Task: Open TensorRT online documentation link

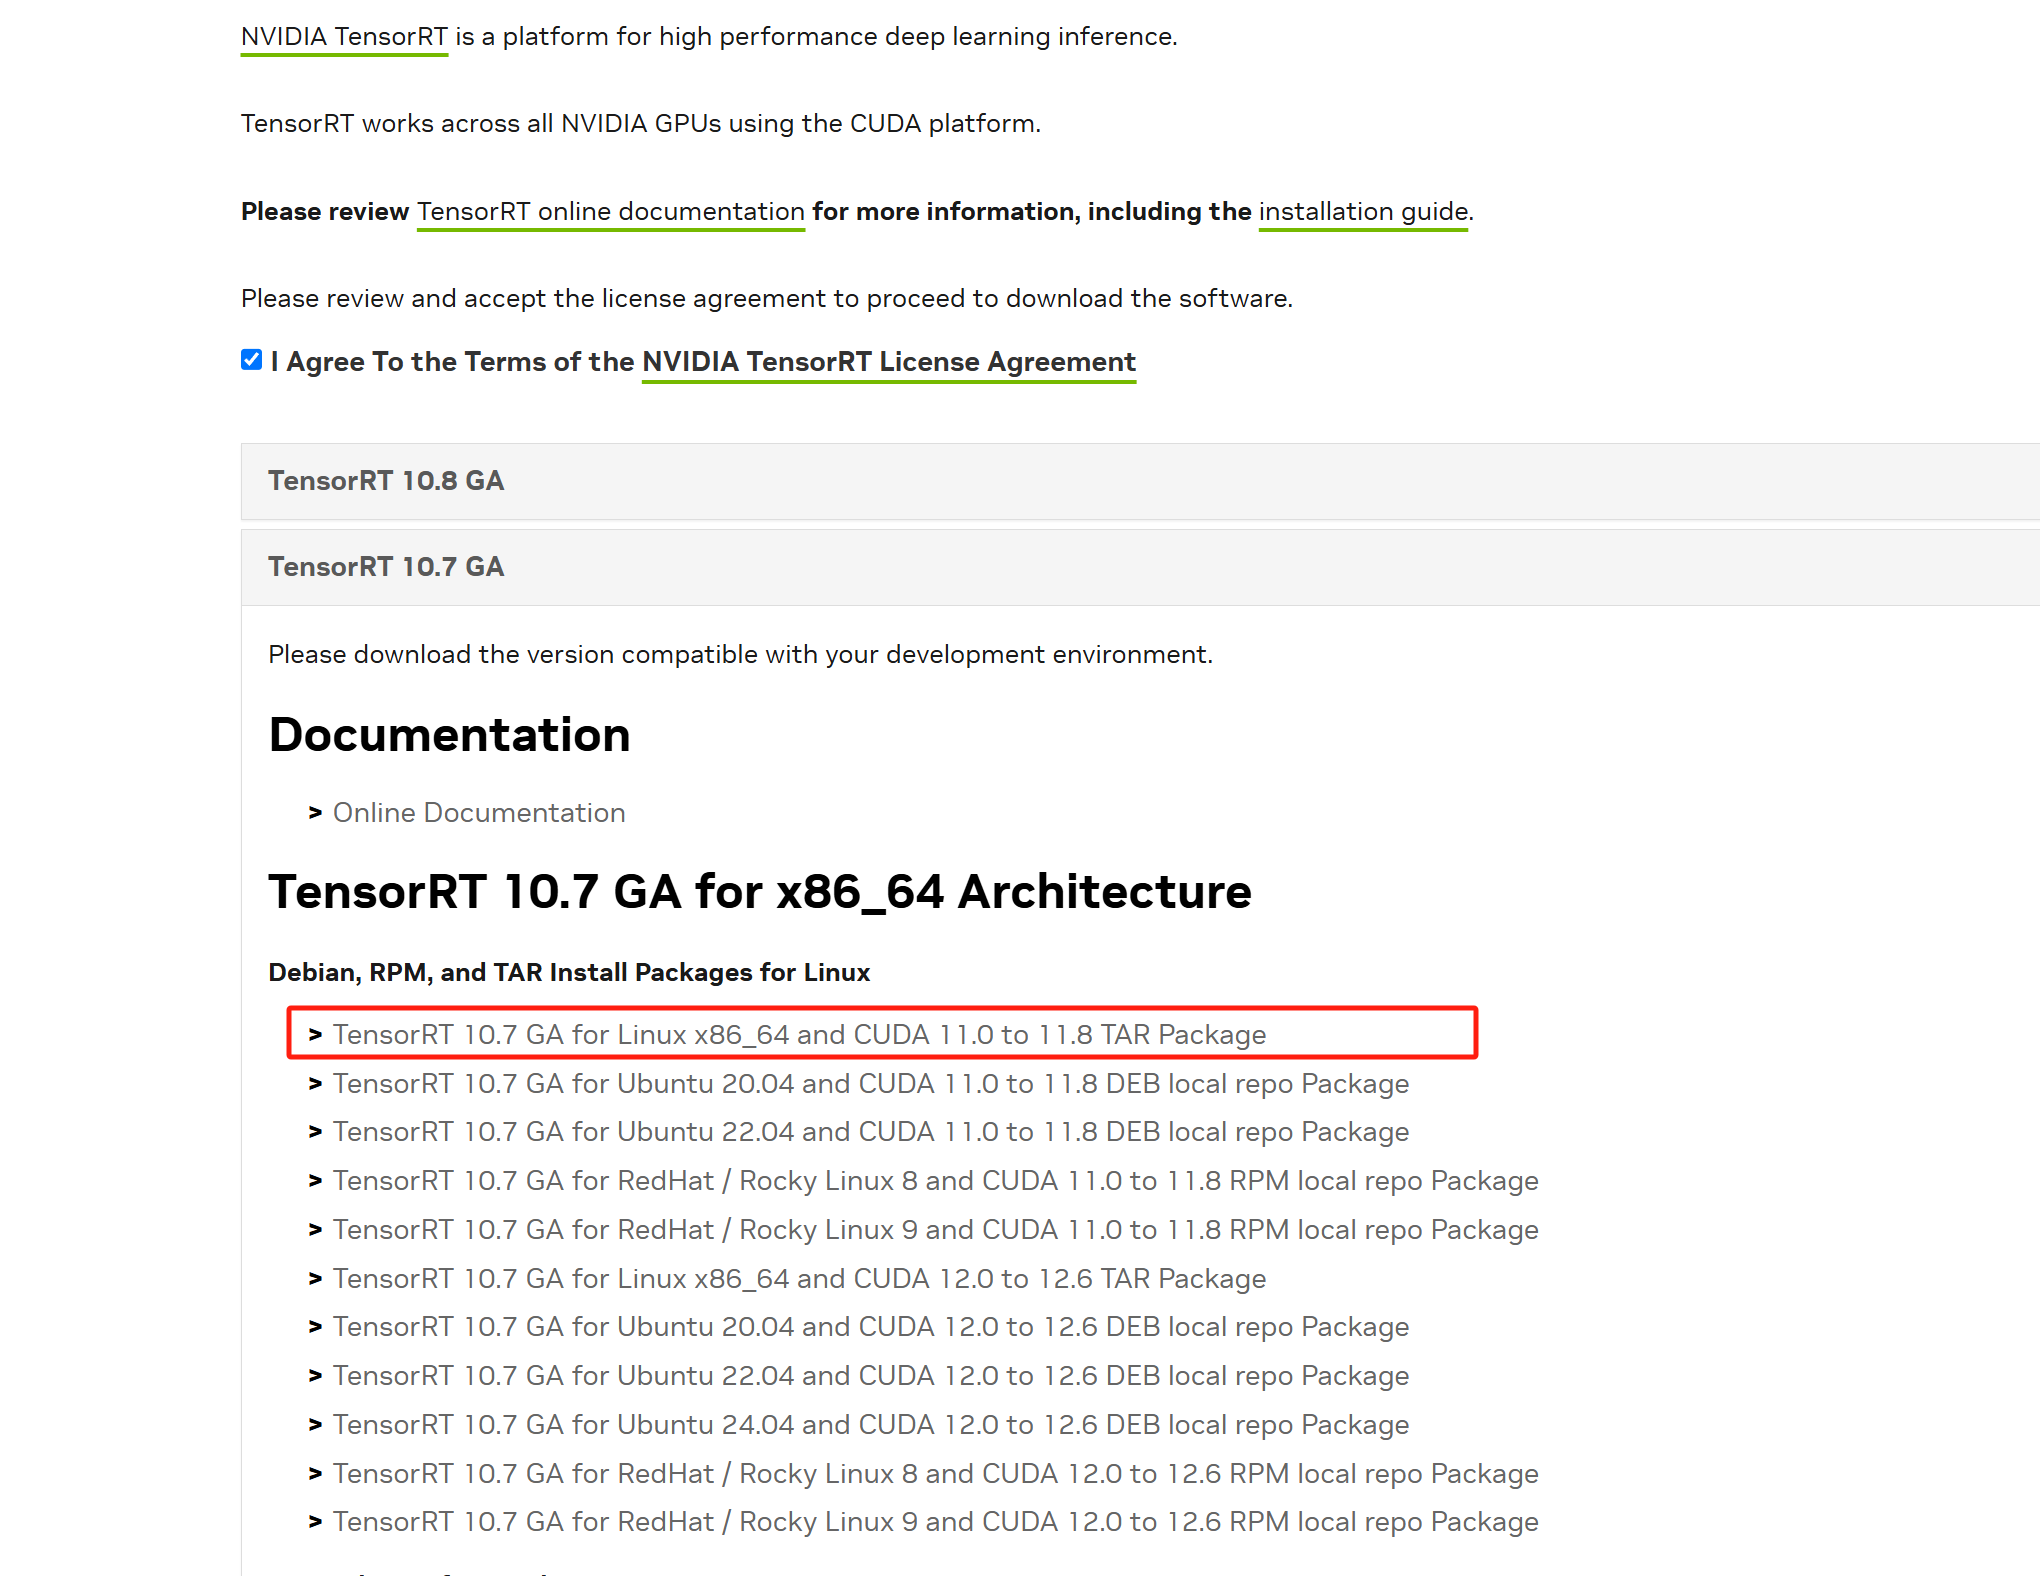Action: pyautogui.click(x=610, y=212)
